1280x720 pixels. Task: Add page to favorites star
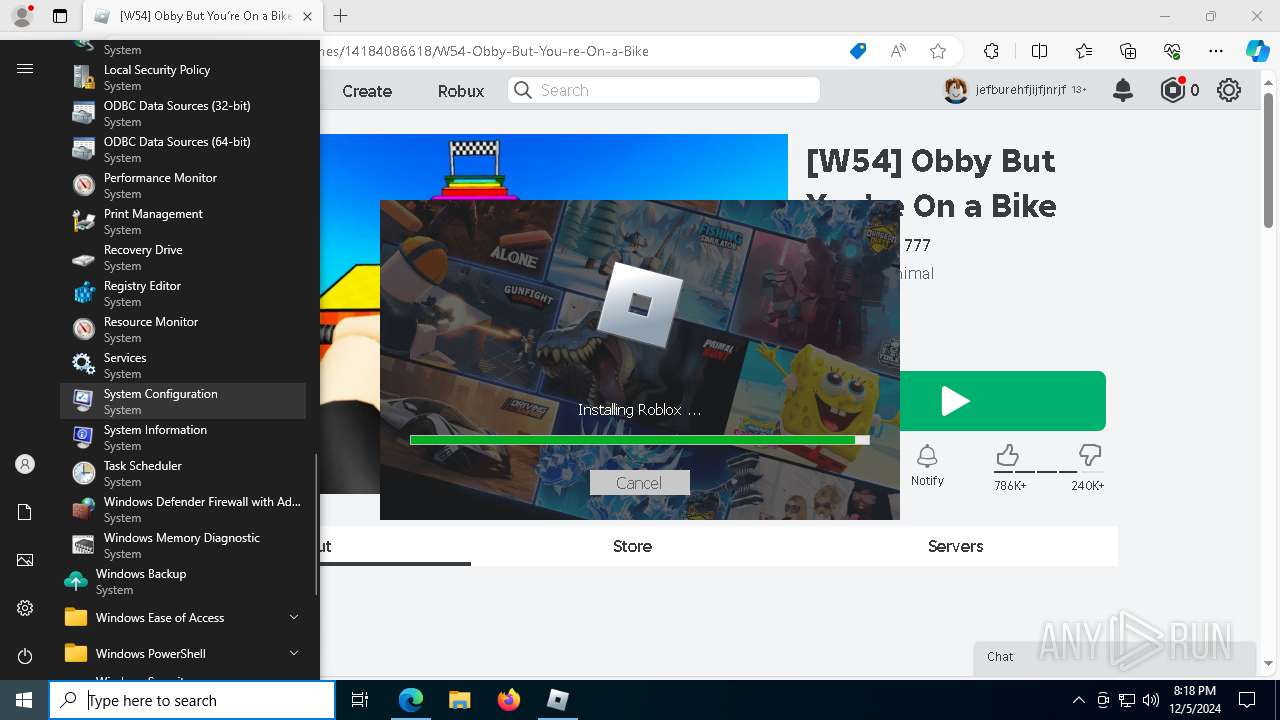pyautogui.click(x=938, y=51)
